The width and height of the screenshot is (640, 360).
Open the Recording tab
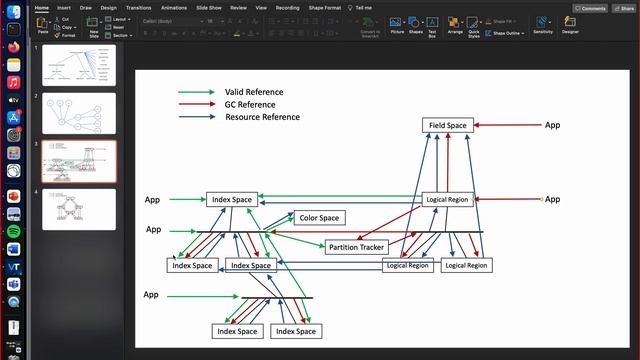tap(287, 8)
